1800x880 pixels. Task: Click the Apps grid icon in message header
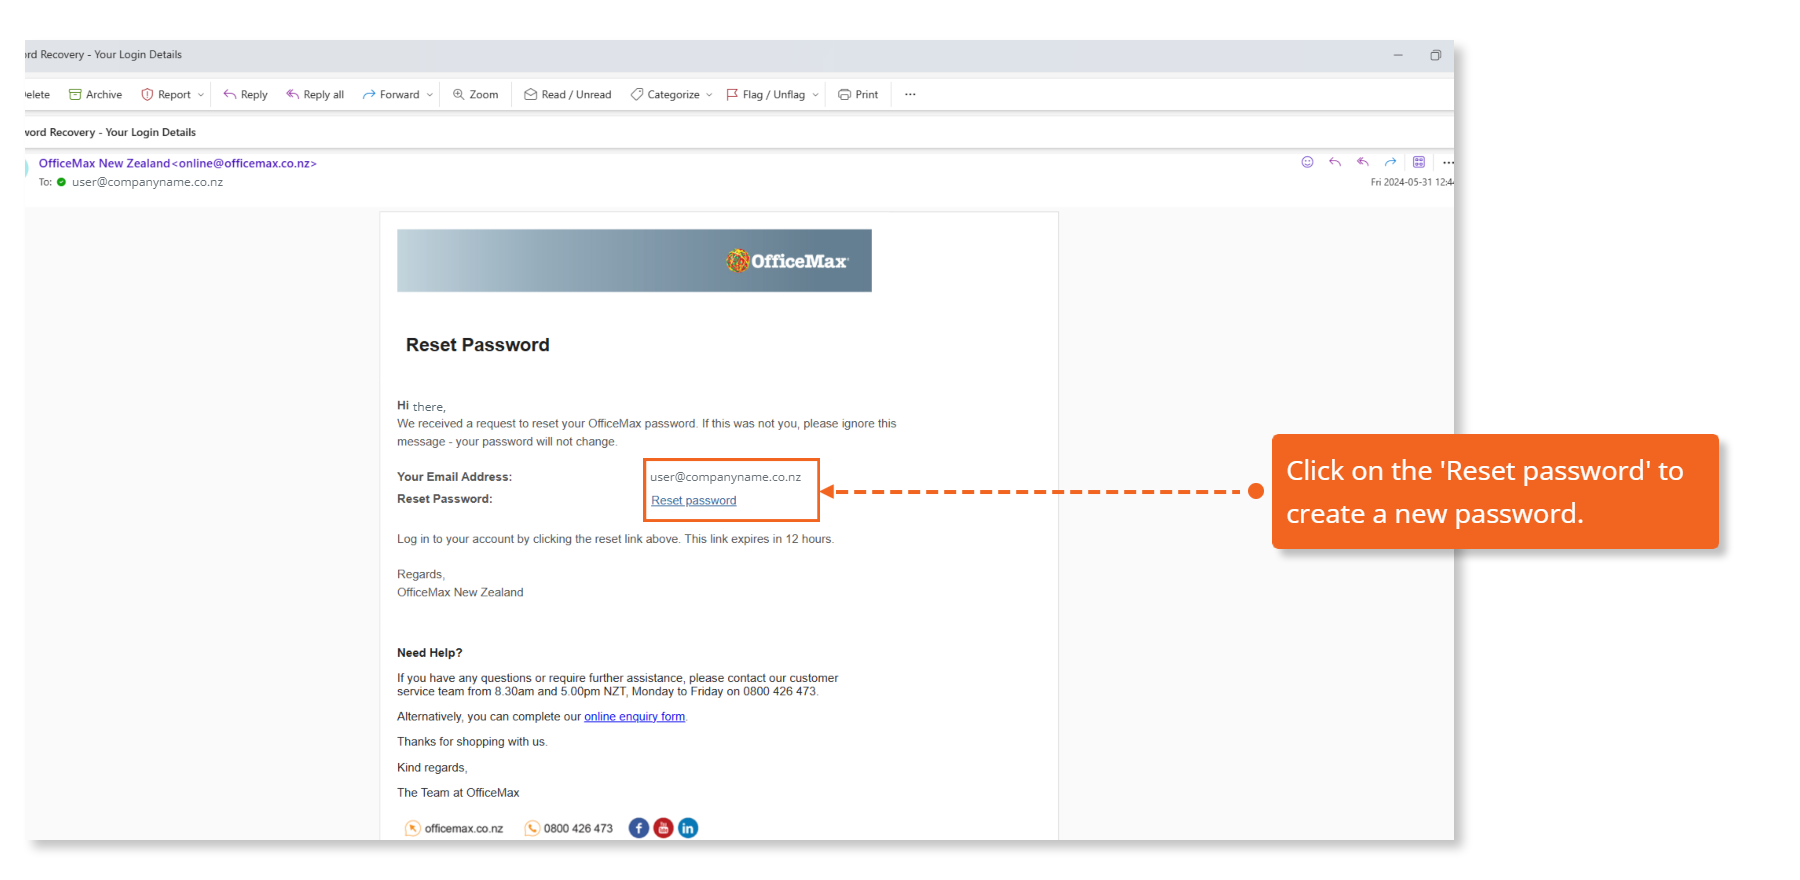[x=1419, y=162]
